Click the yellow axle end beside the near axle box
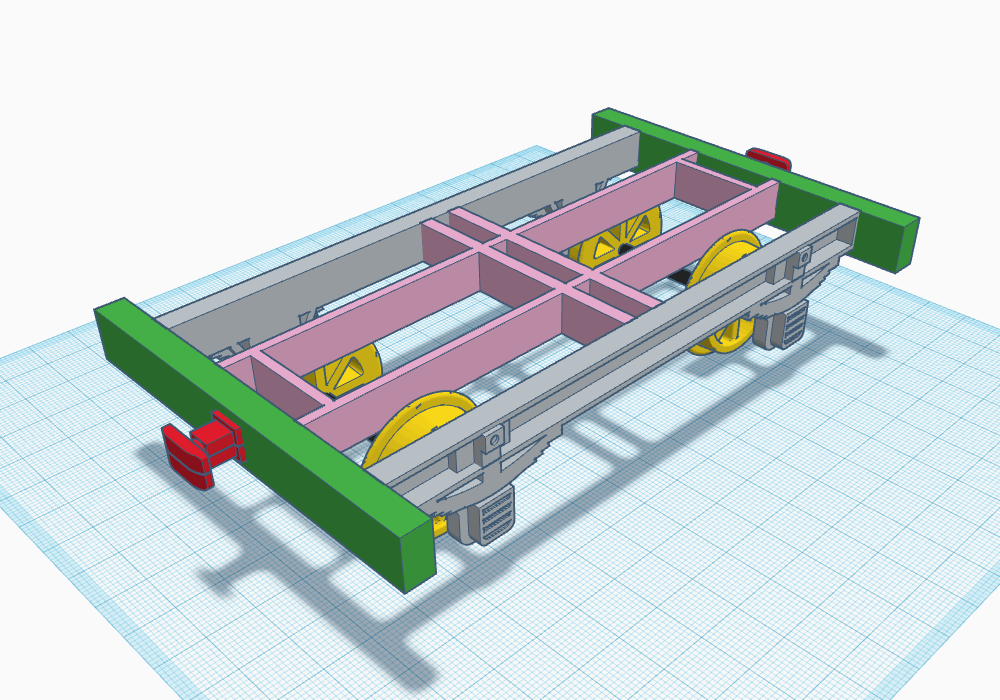Image resolution: width=1000 pixels, height=700 pixels. pyautogui.click(x=441, y=525)
